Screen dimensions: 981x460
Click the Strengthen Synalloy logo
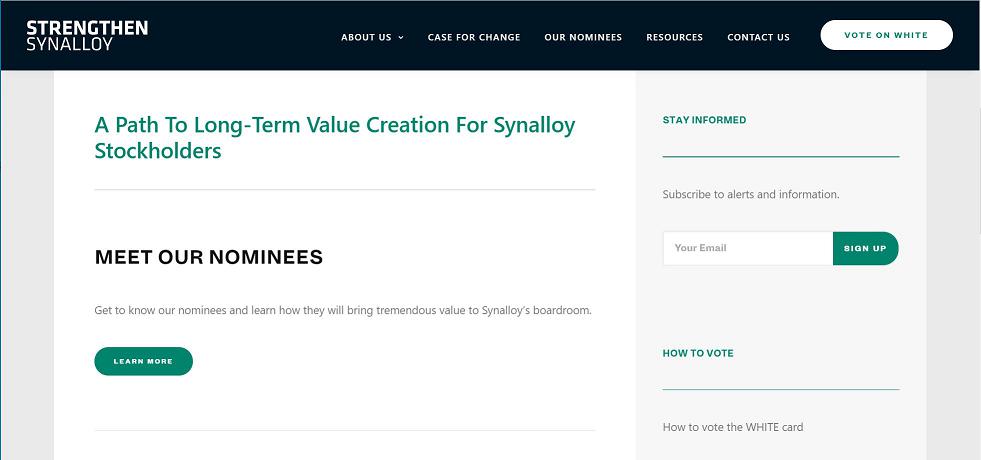(87, 36)
